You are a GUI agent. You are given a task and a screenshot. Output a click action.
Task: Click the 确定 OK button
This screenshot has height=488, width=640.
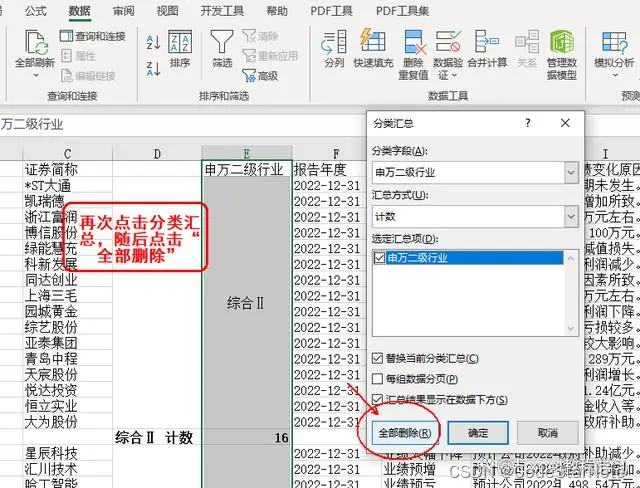click(478, 433)
